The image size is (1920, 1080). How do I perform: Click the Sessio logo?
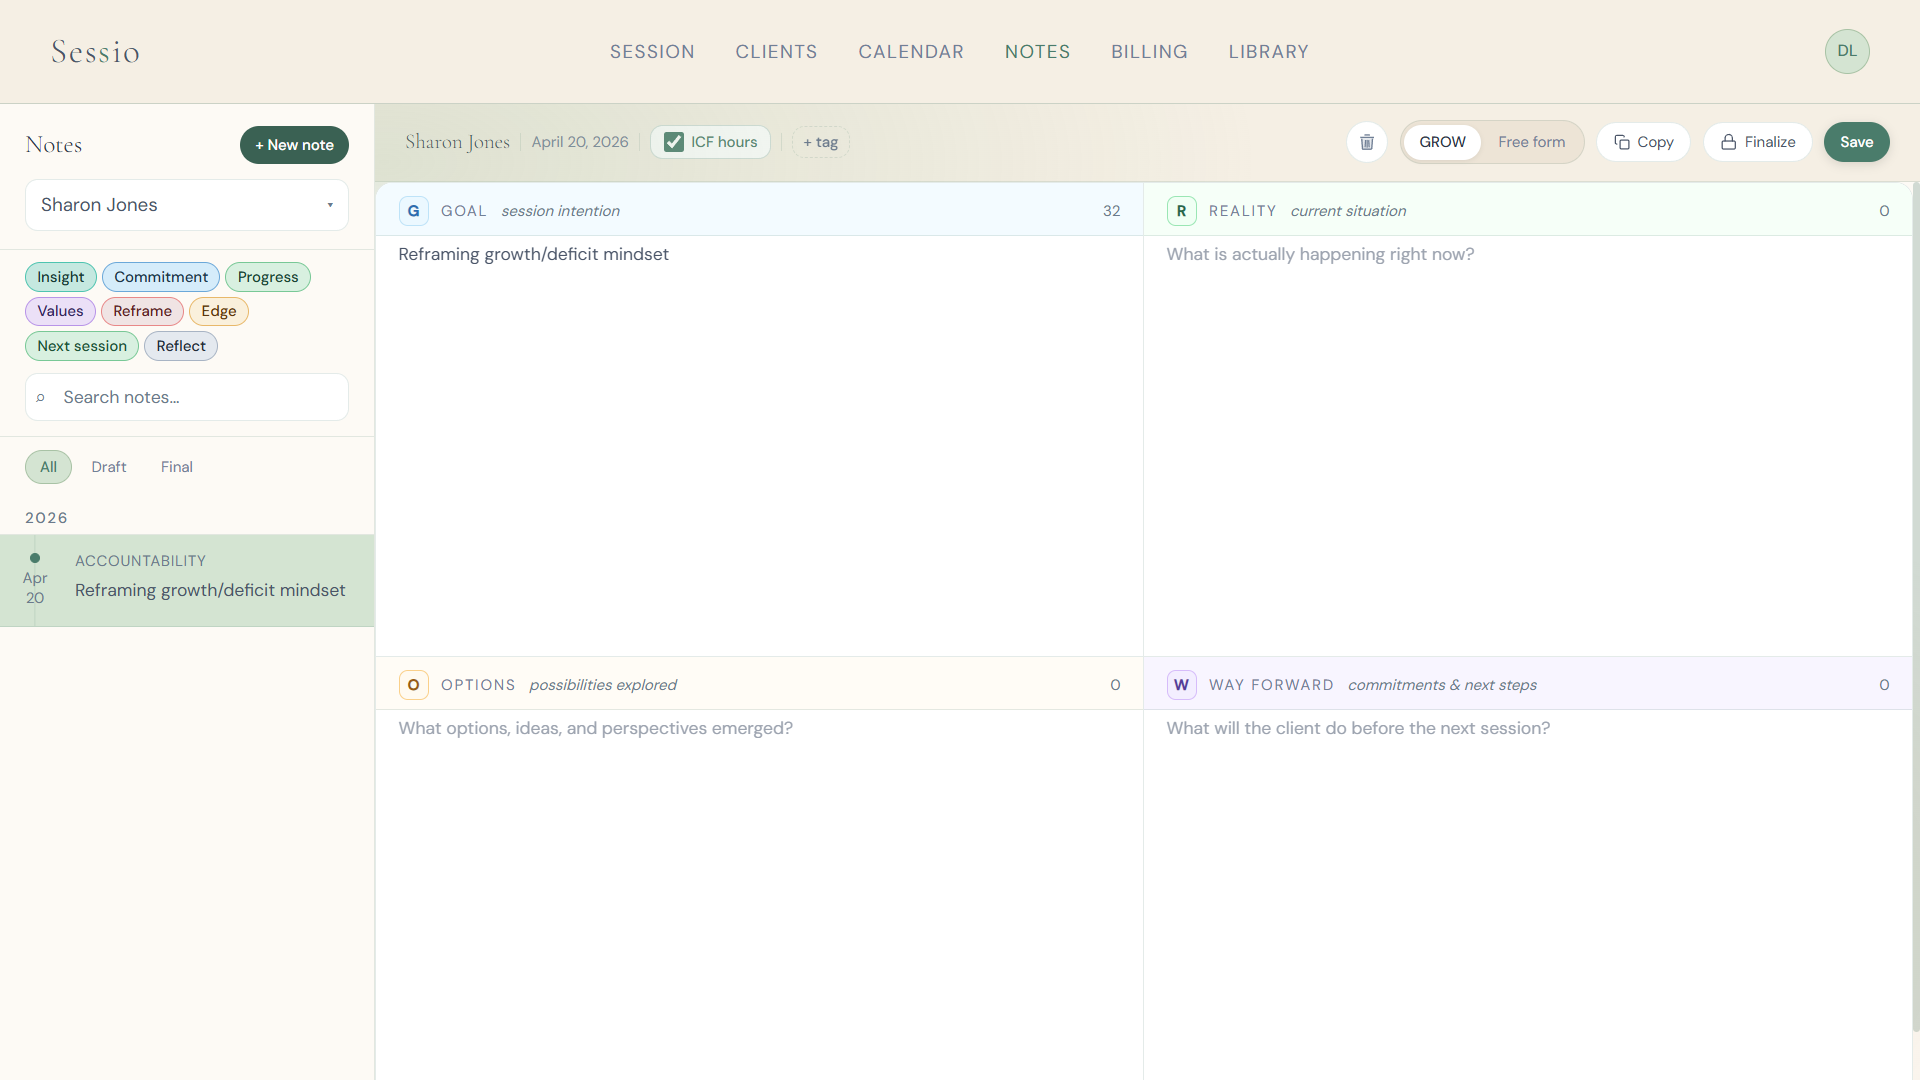[x=95, y=52]
